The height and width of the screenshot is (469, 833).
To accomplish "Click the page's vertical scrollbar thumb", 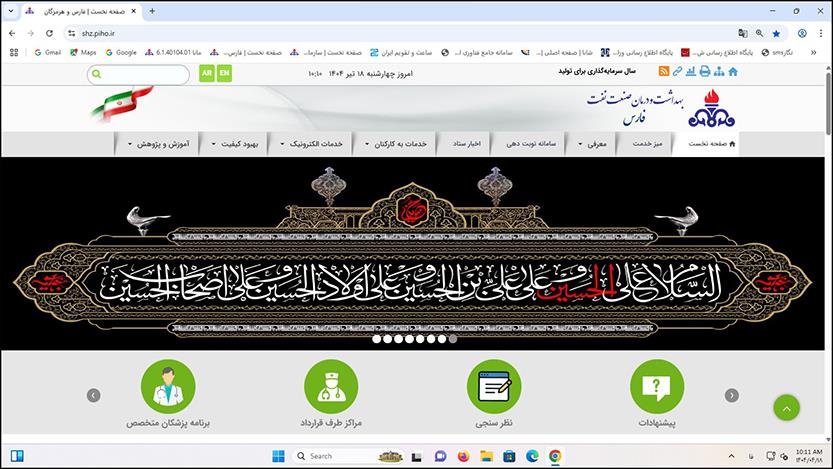I will [x=828, y=104].
